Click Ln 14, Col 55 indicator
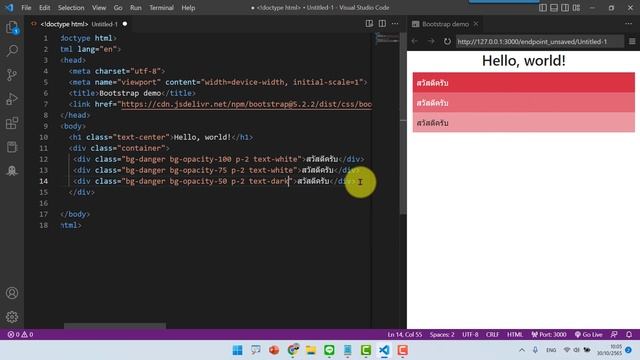 tap(405, 334)
